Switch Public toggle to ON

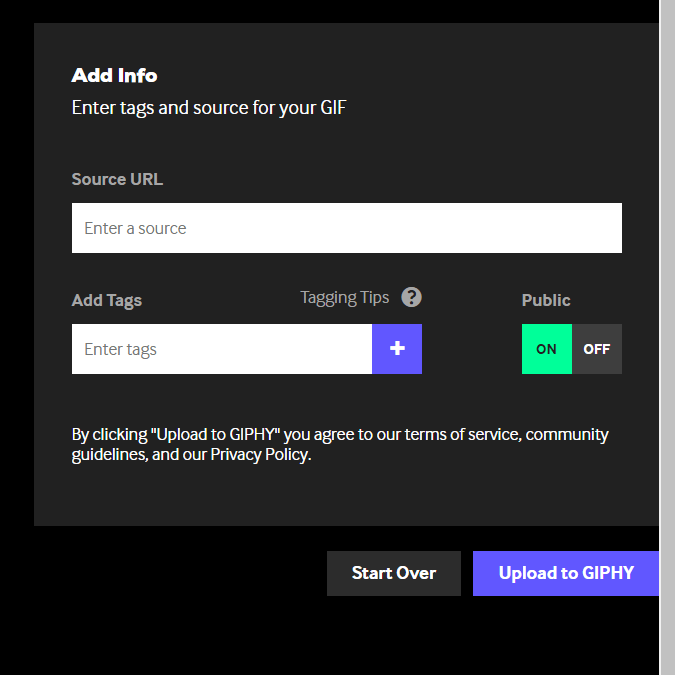click(x=547, y=349)
